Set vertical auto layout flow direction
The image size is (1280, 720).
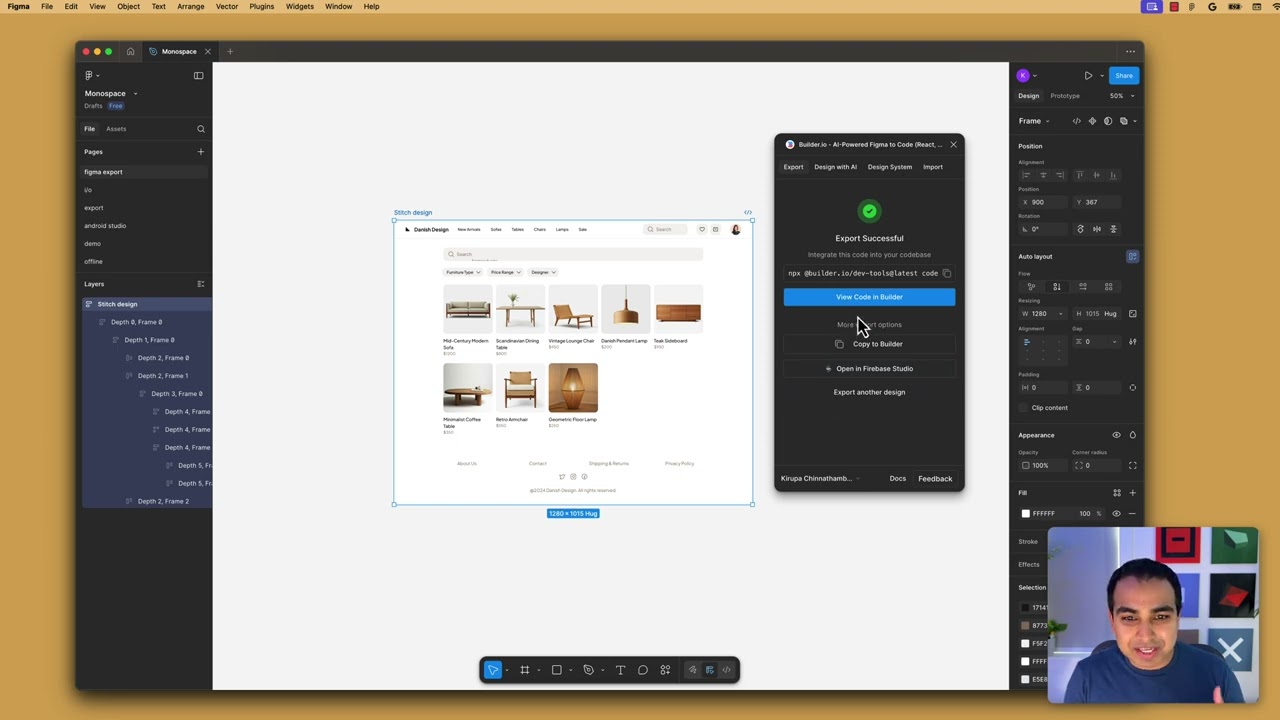pyautogui.click(x=1057, y=287)
